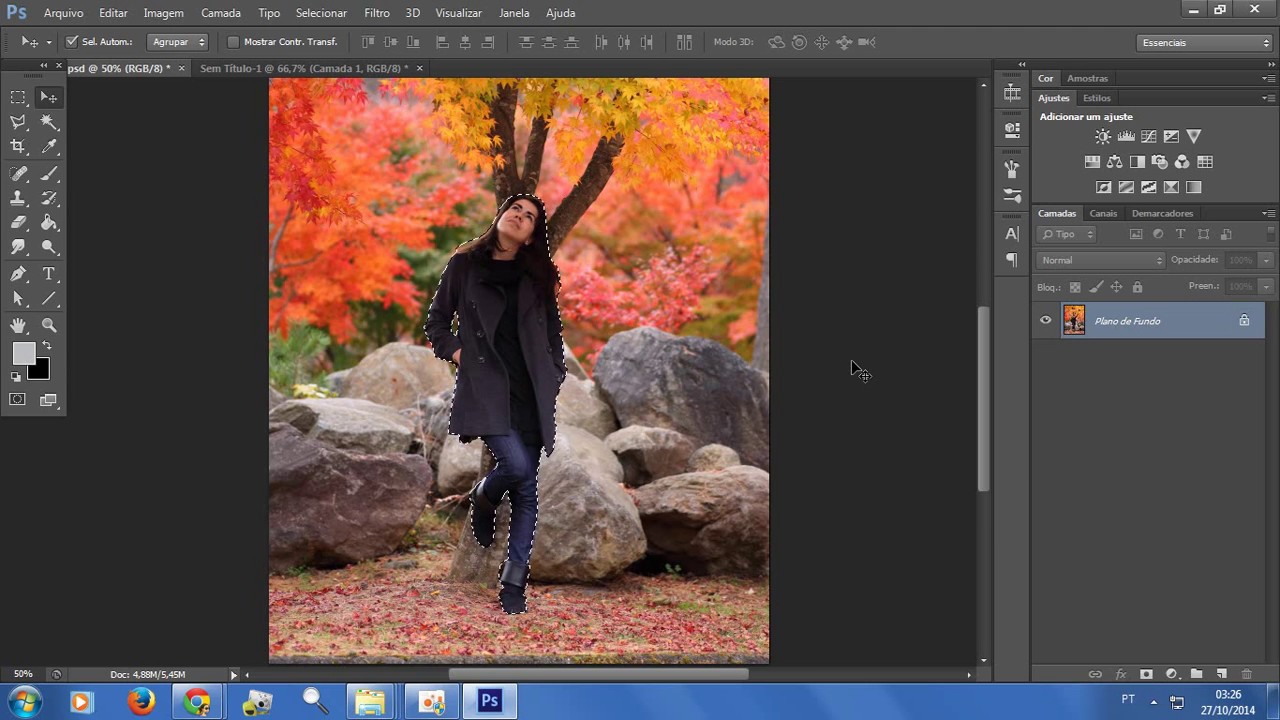
Task: Add a Black & White adjustment
Action: coord(1137,162)
